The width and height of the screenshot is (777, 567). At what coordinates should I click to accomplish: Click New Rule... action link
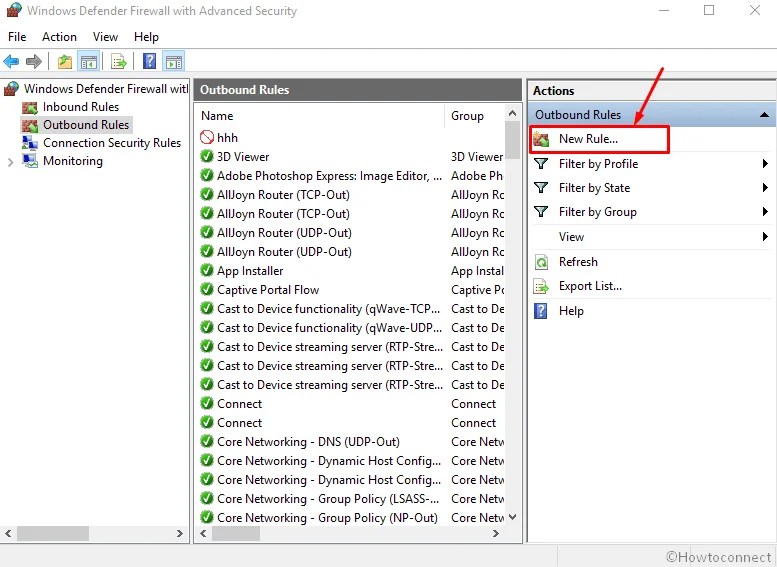coord(588,139)
